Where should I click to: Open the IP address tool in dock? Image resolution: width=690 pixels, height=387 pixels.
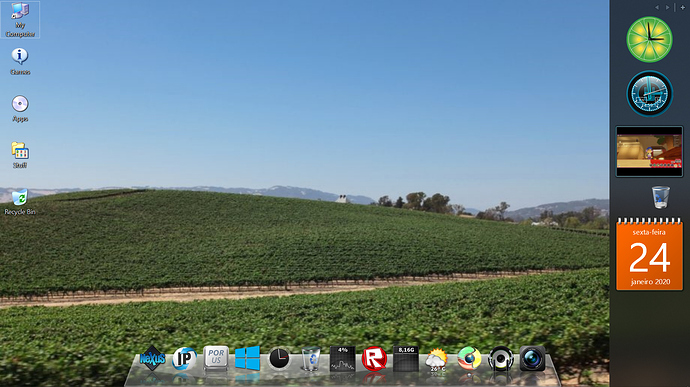(x=184, y=359)
